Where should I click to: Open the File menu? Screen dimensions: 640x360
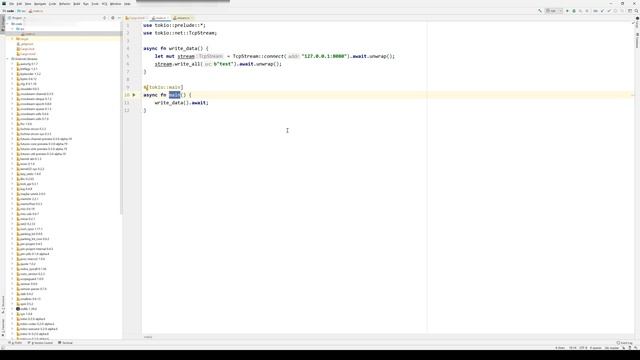(11, 4)
